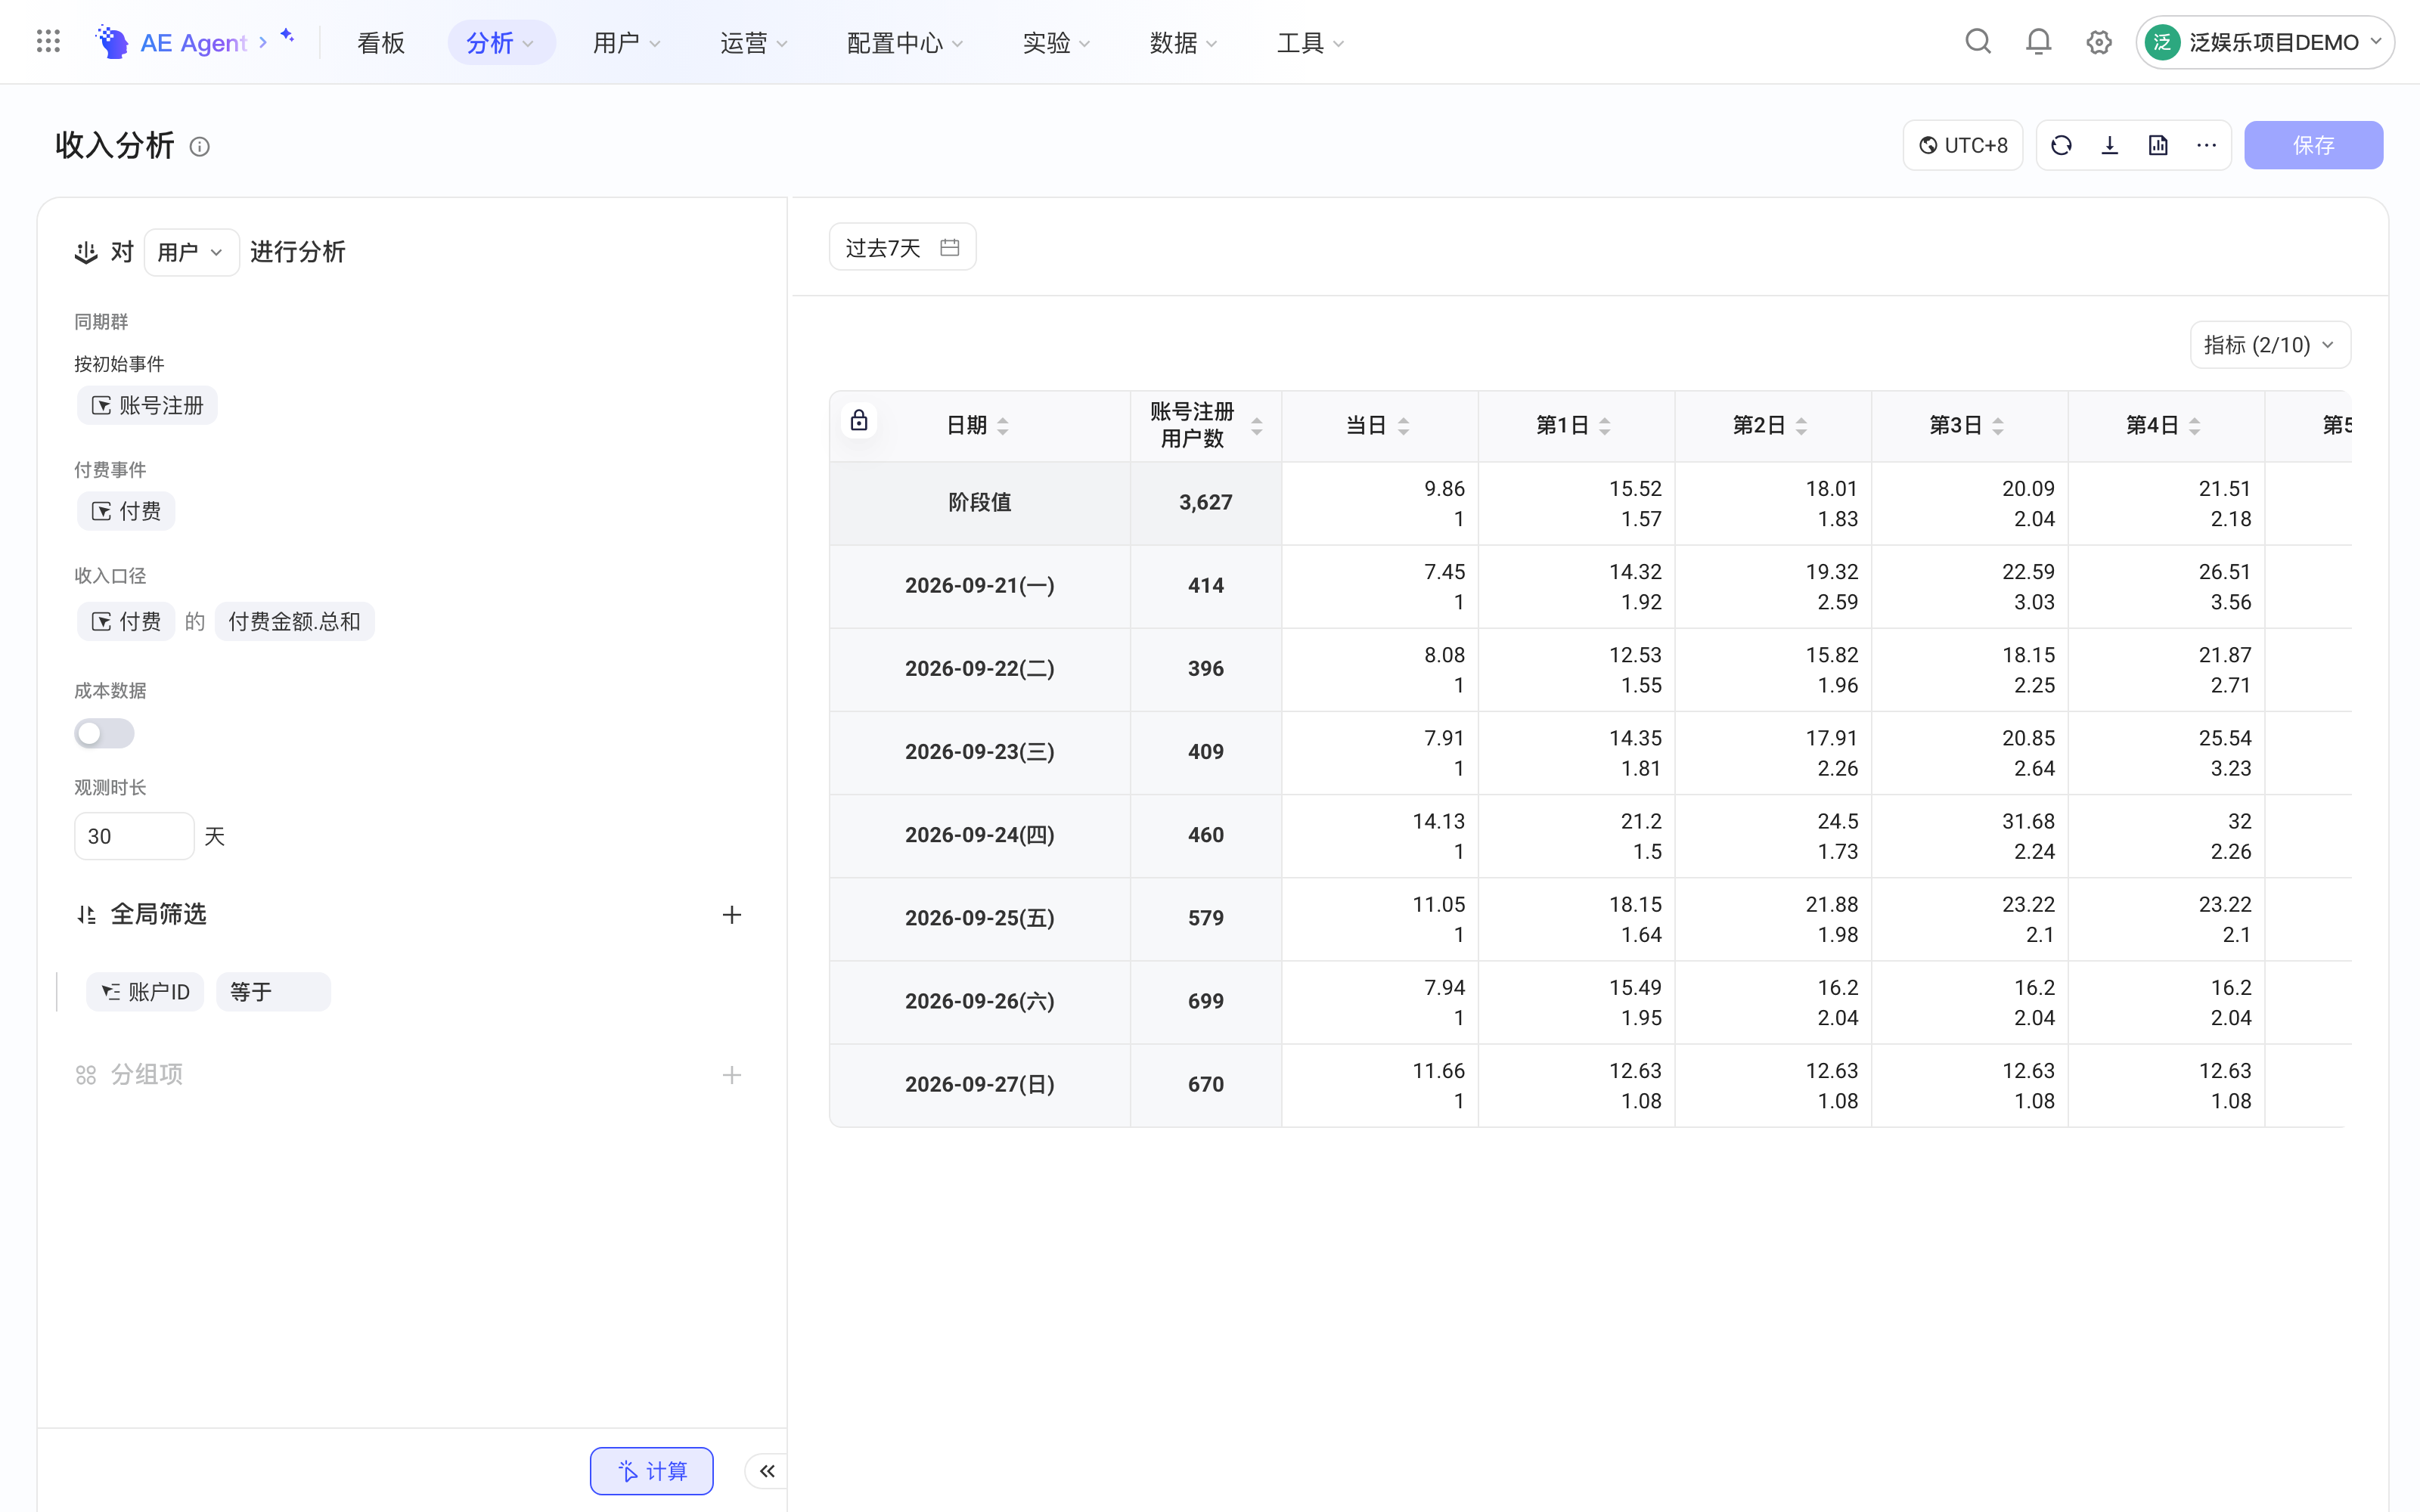This screenshot has width=2420, height=1512.
Task: Click the report chart file icon
Action: pos(2158,146)
